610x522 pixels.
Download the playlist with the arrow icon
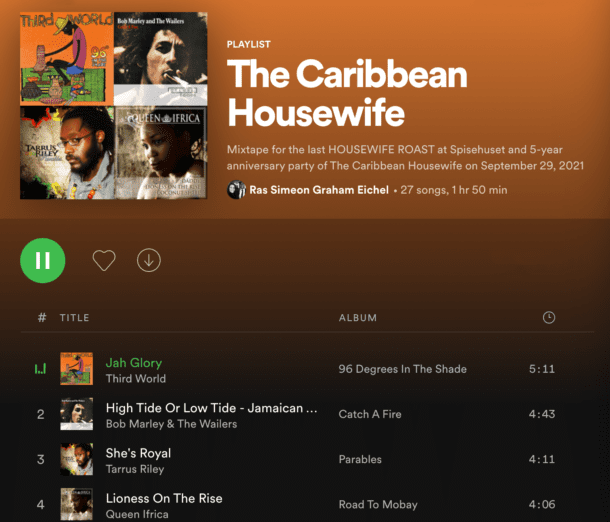click(149, 260)
